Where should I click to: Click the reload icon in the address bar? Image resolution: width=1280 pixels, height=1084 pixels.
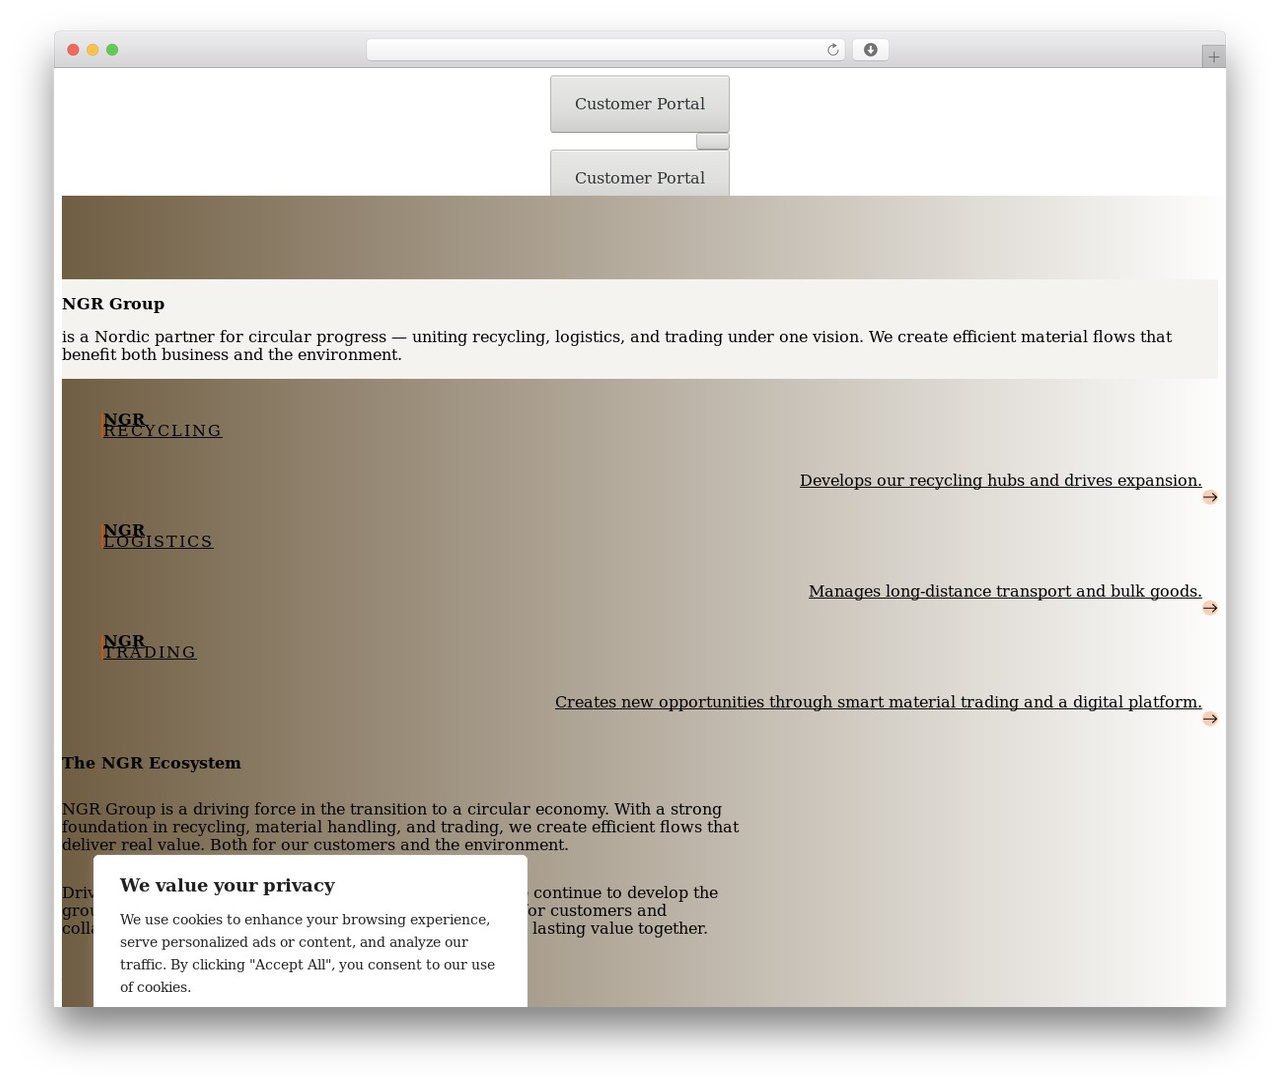click(832, 50)
